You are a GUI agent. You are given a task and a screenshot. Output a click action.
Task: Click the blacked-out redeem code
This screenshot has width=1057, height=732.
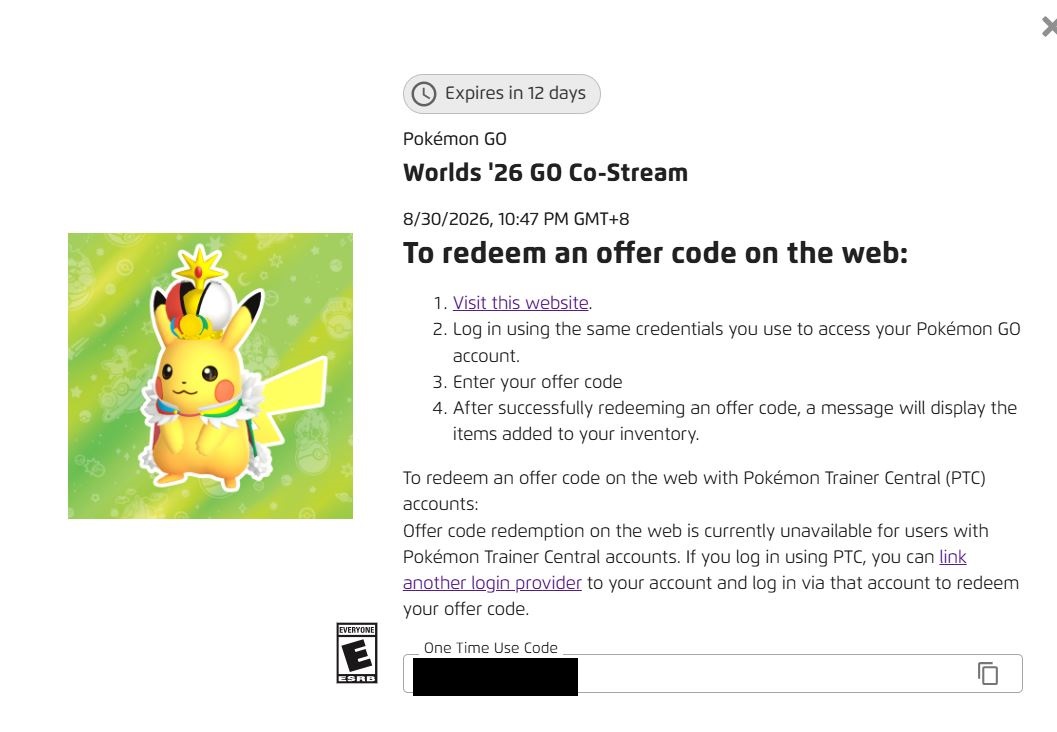point(495,677)
